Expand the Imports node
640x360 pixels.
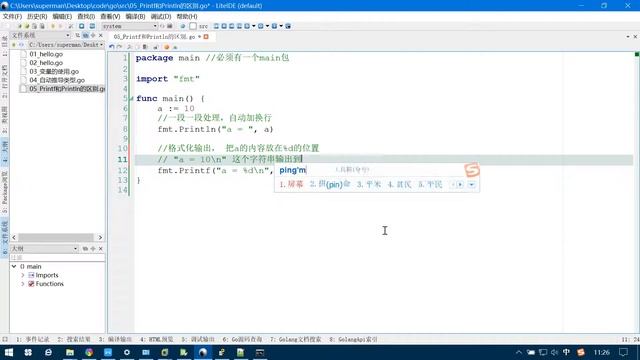23,275
